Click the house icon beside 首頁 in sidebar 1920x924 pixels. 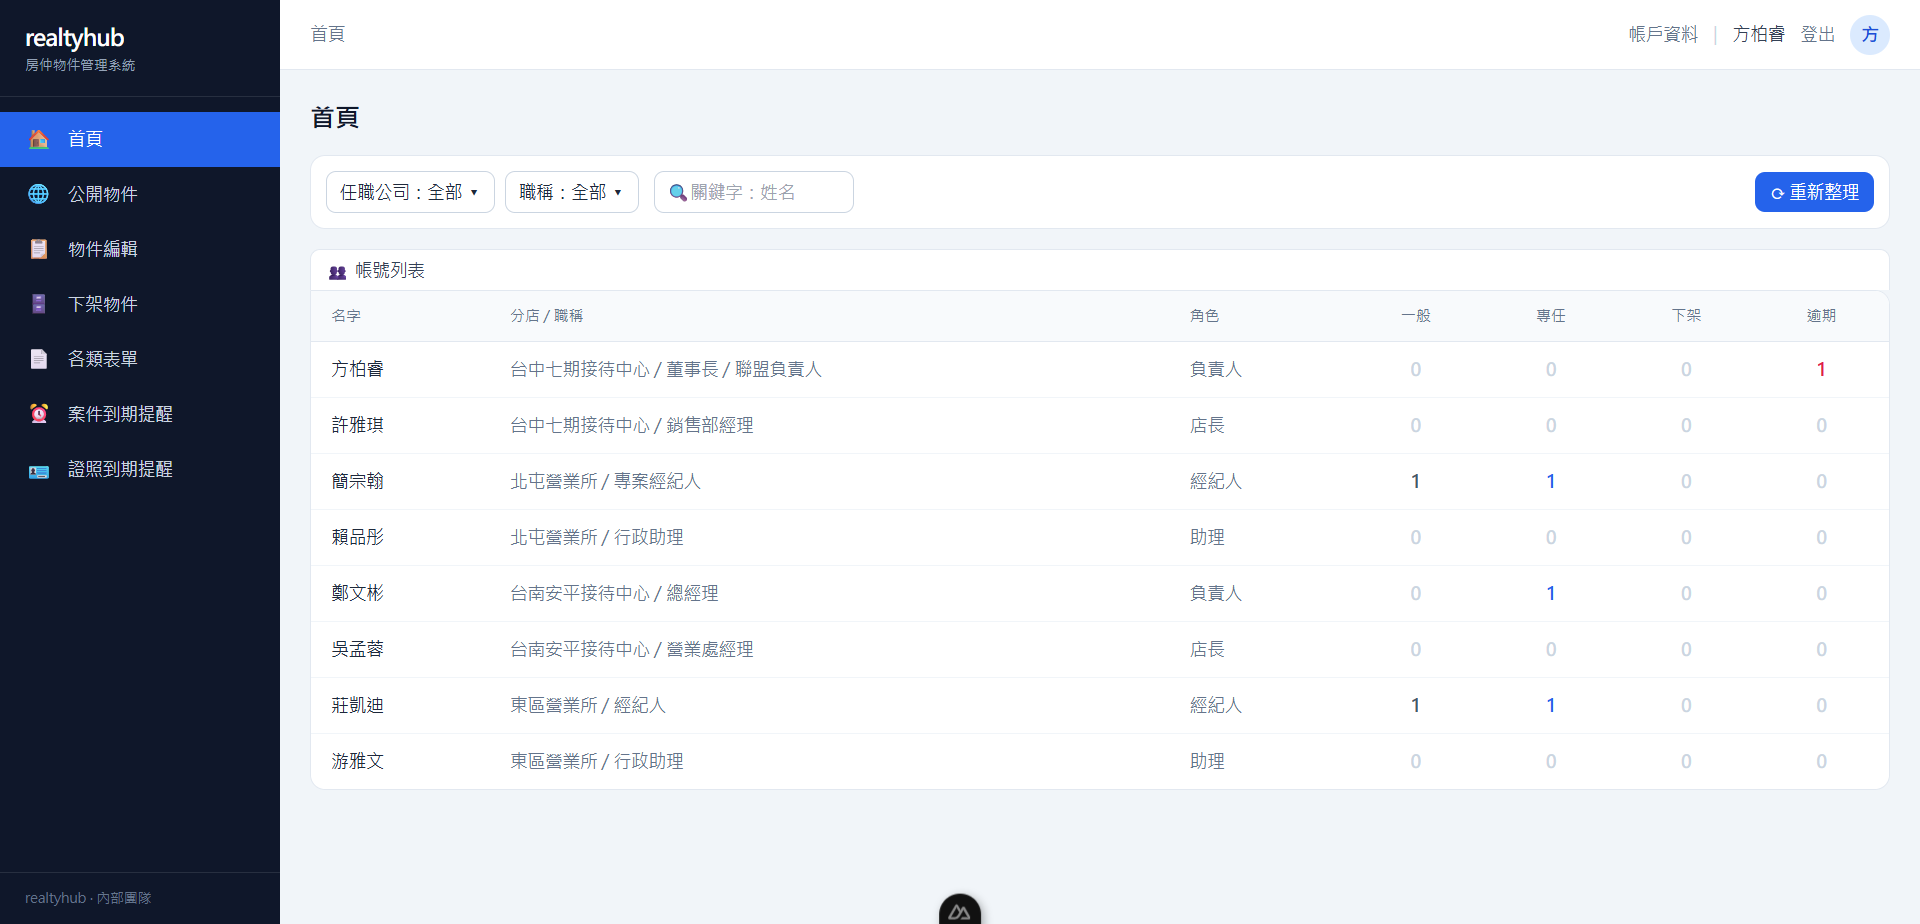[x=39, y=139]
